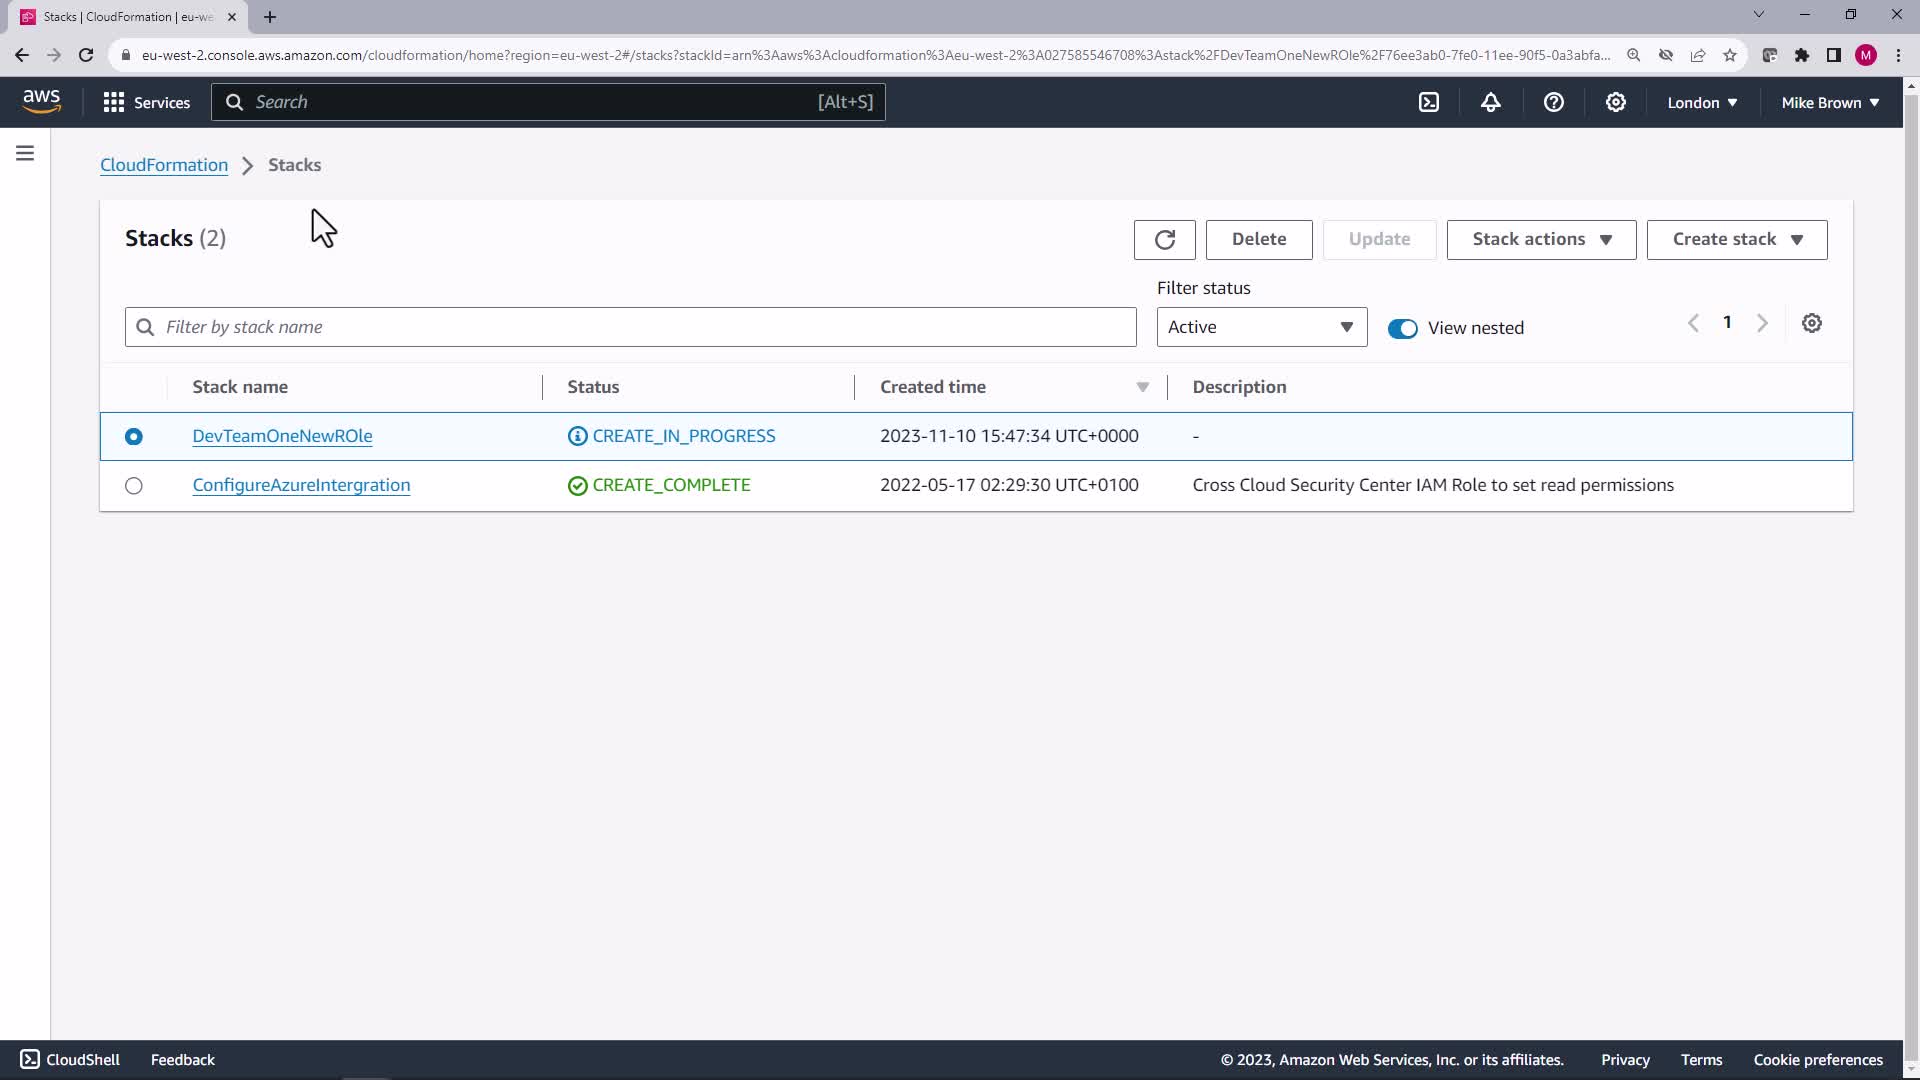Viewport: 1920px width, 1080px height.
Task: Open the Services grid menu
Action: (x=146, y=102)
